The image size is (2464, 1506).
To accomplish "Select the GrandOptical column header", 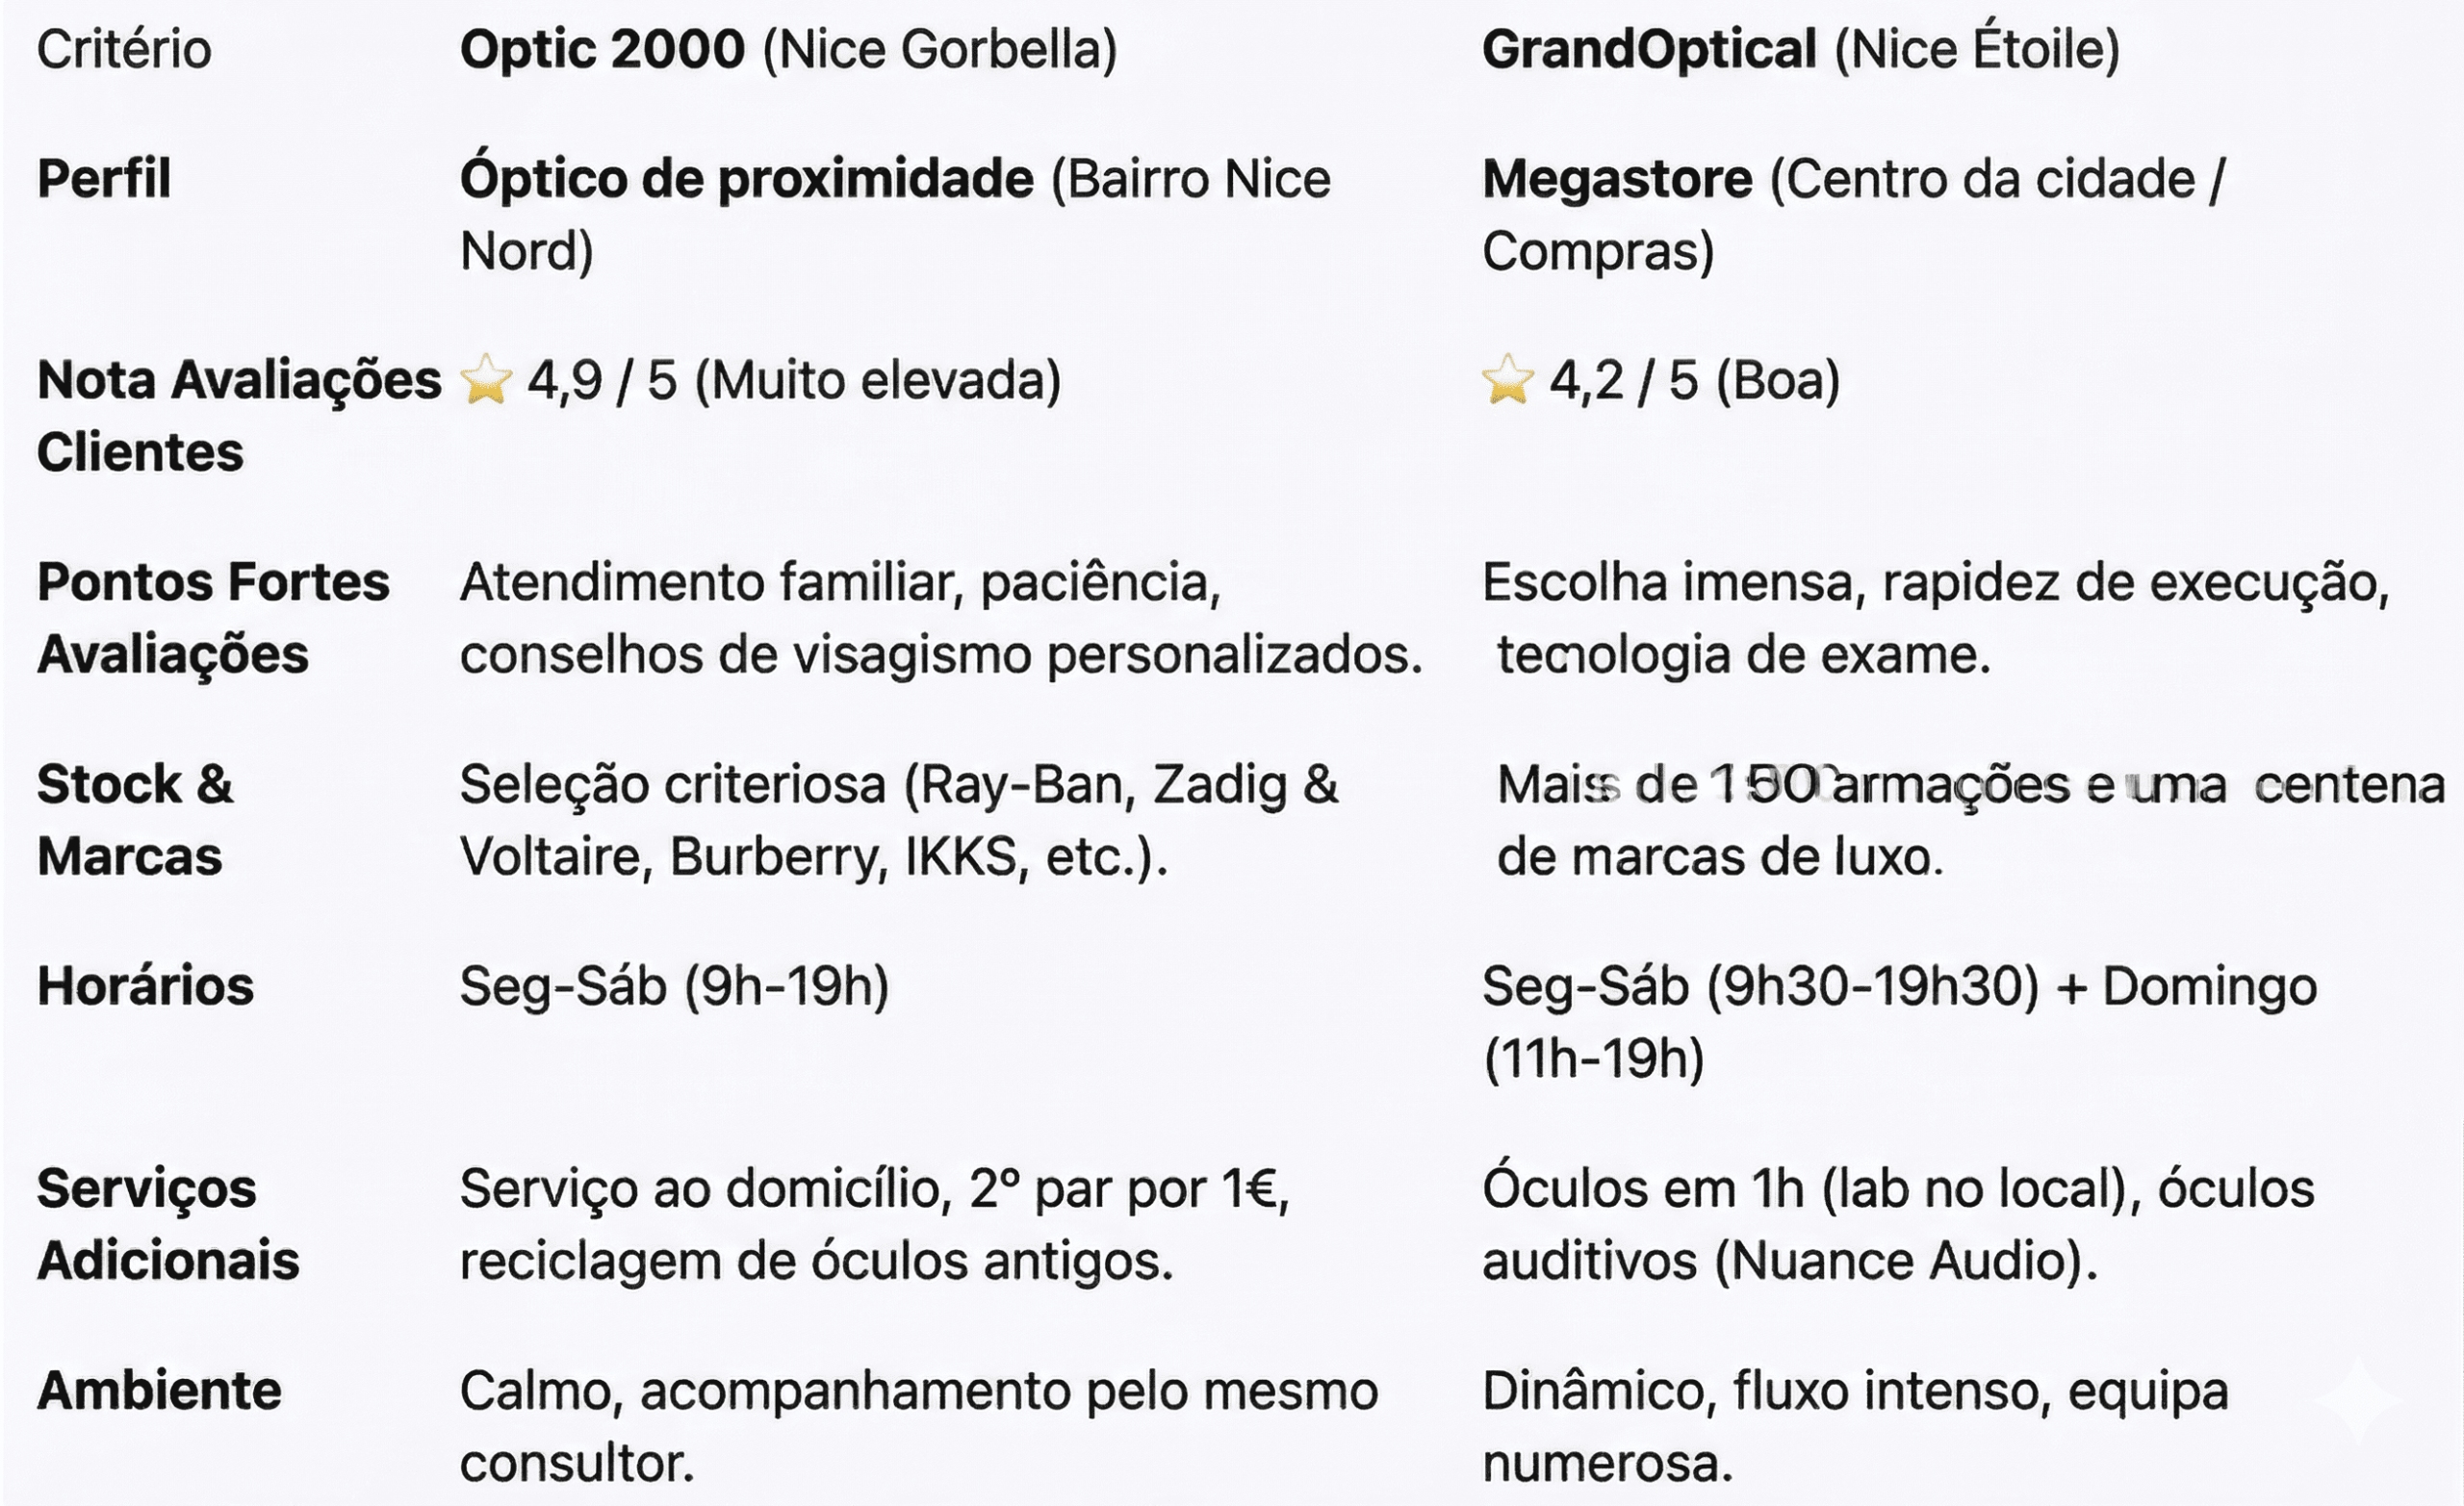I will click(x=1800, y=49).
